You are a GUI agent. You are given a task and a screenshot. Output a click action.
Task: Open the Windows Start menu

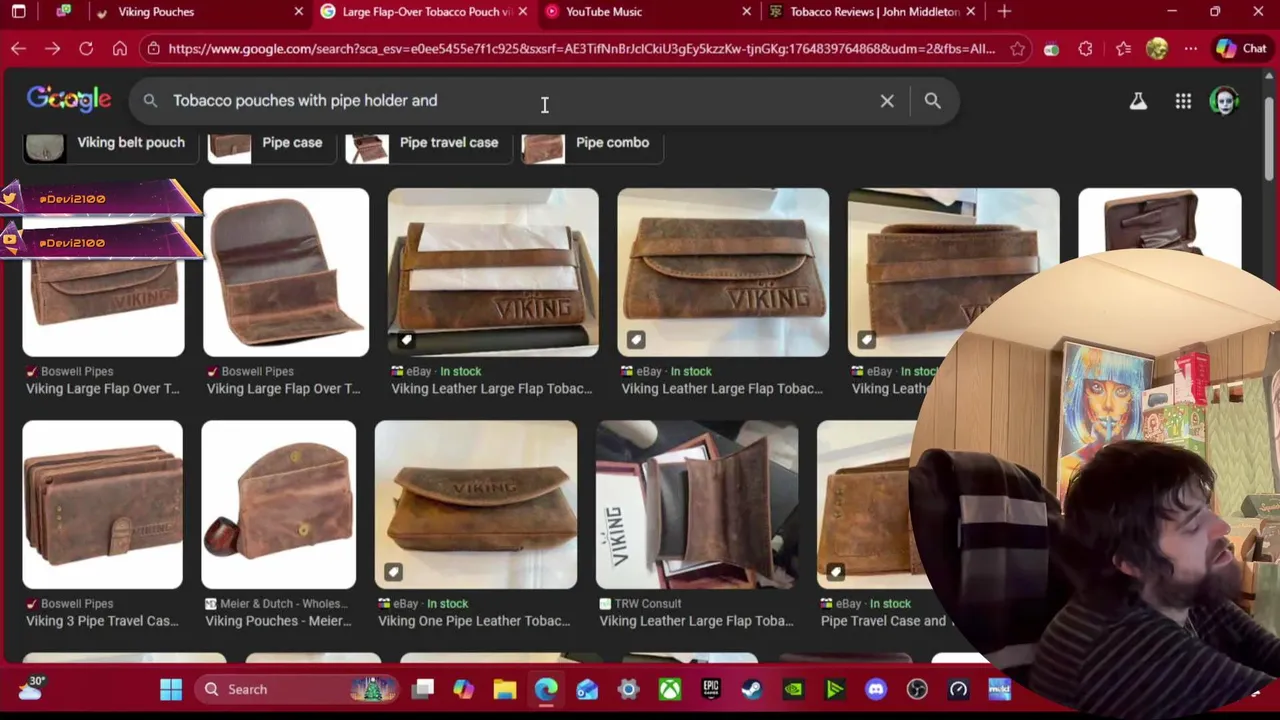[171, 689]
